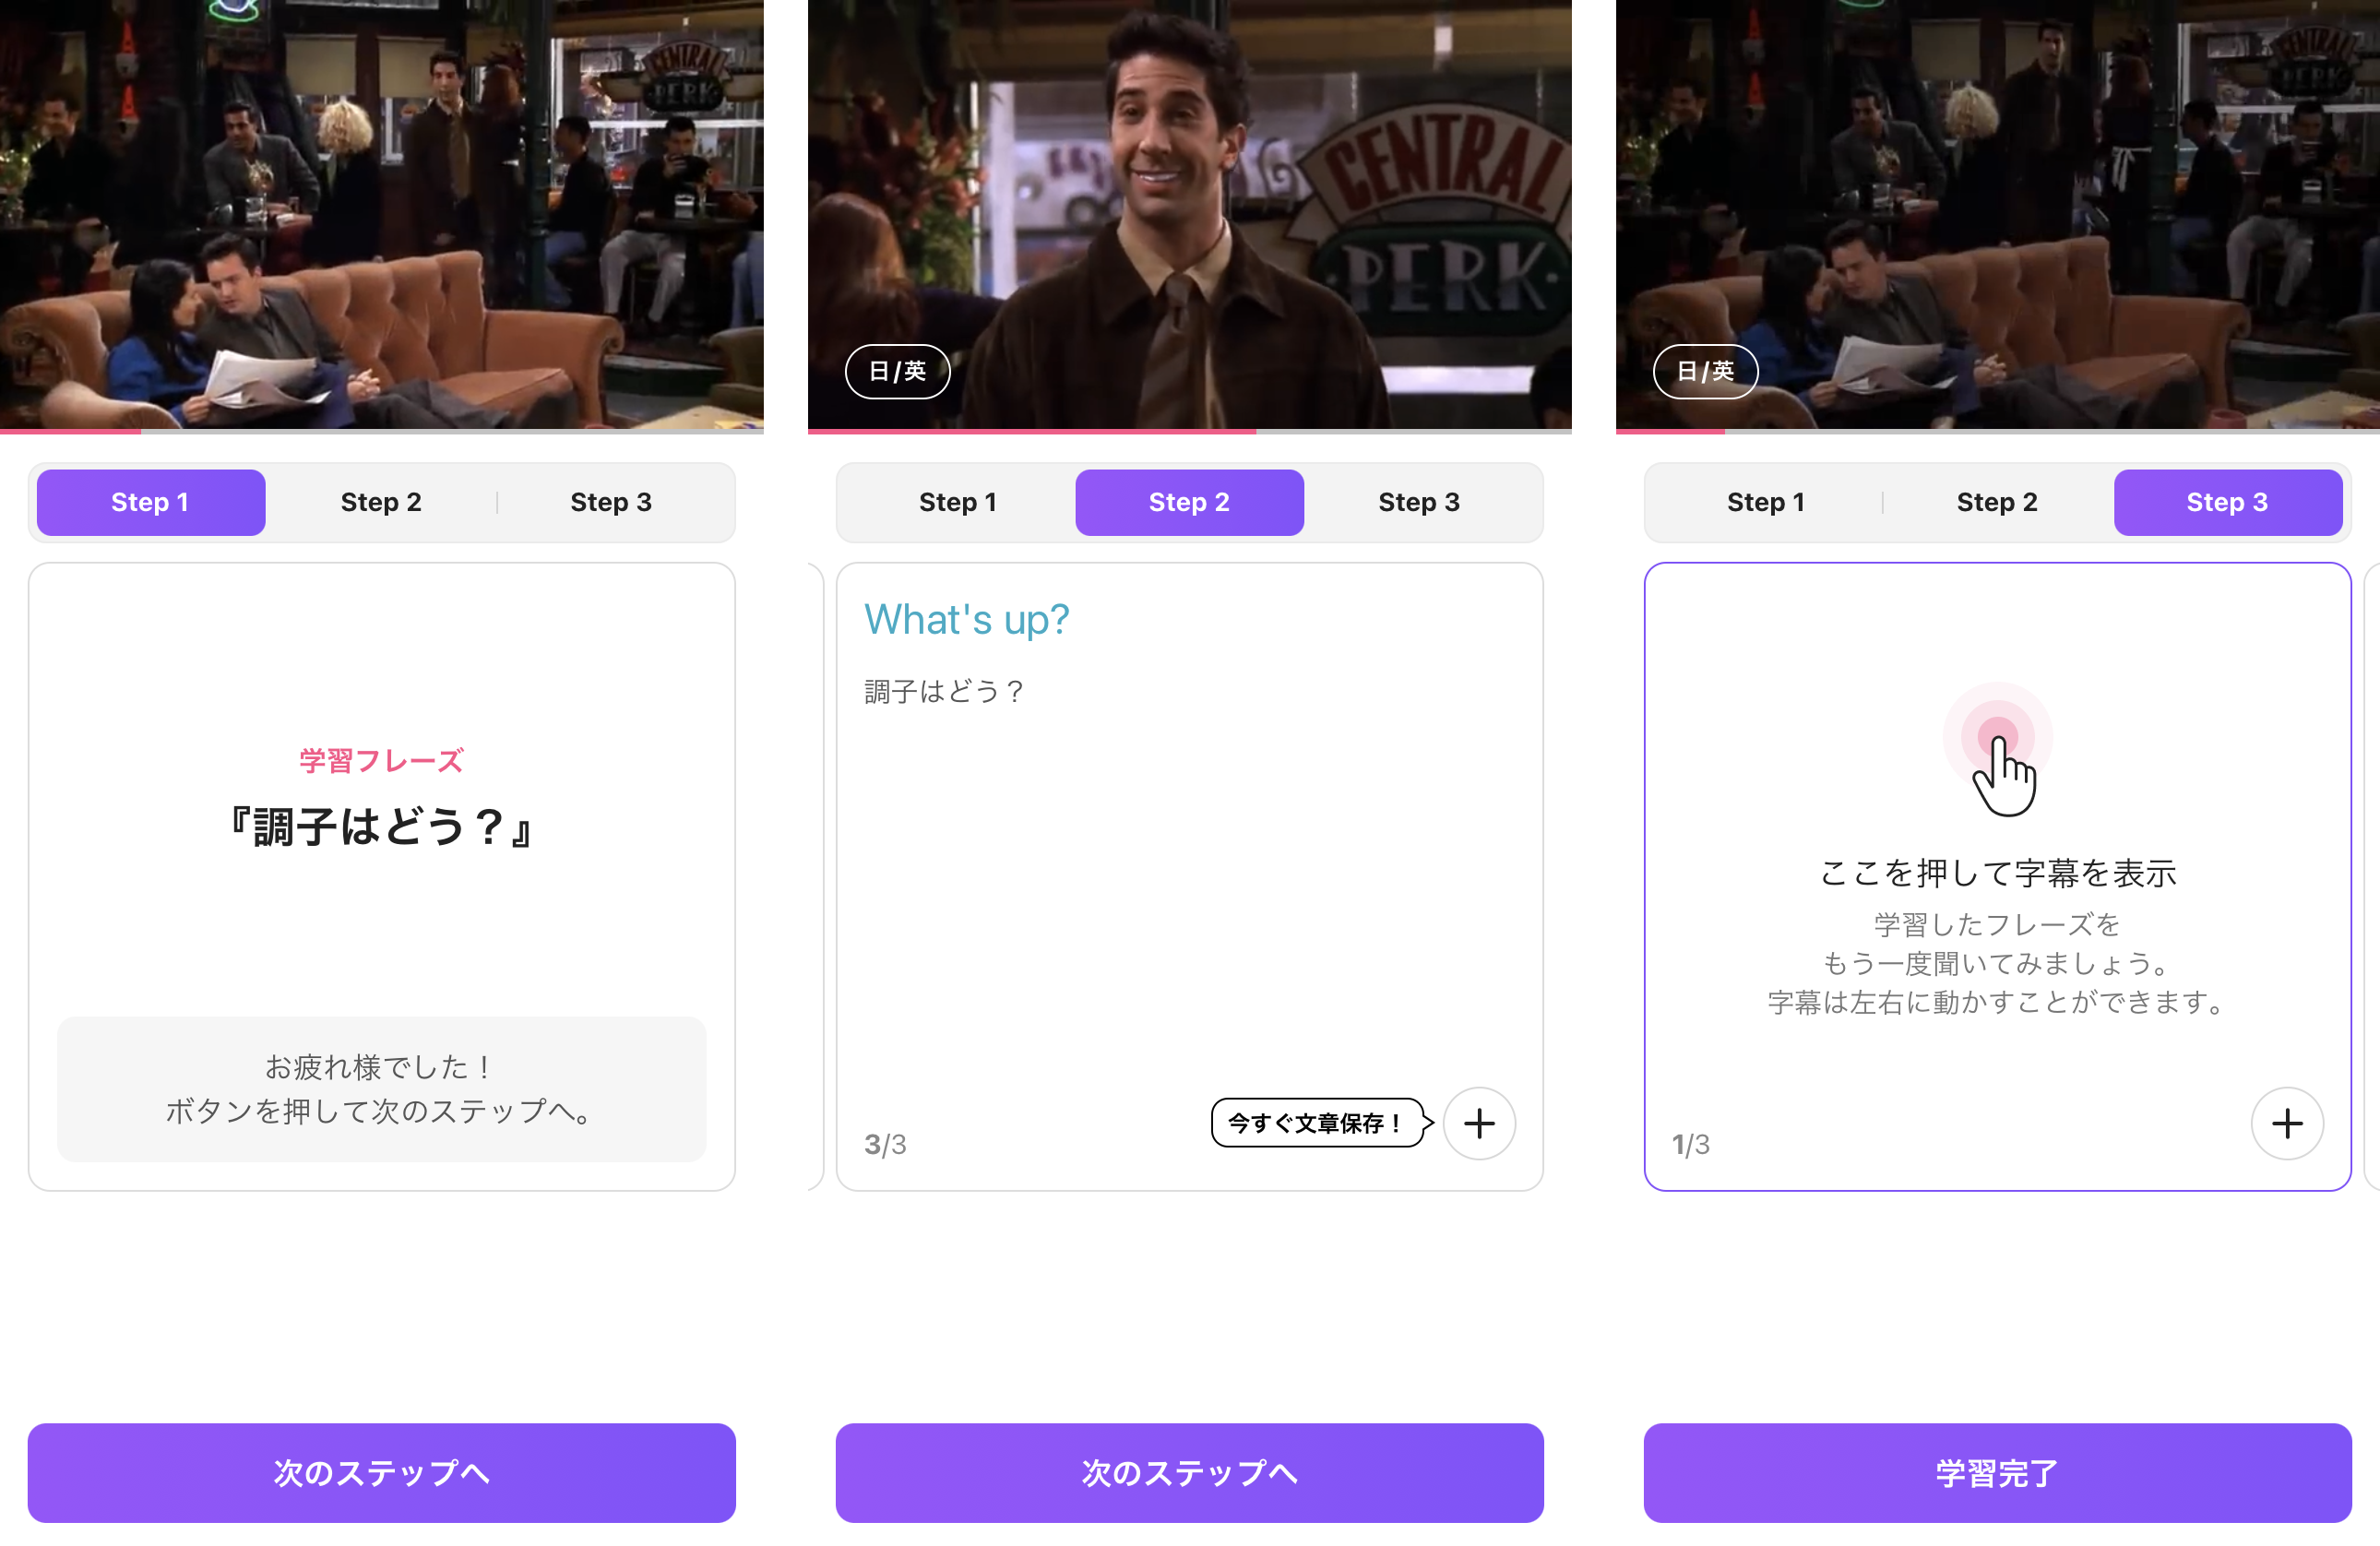This screenshot has width=2380, height=1546.
Task: Switch to Step 1 in middle panel
Action: click(958, 502)
